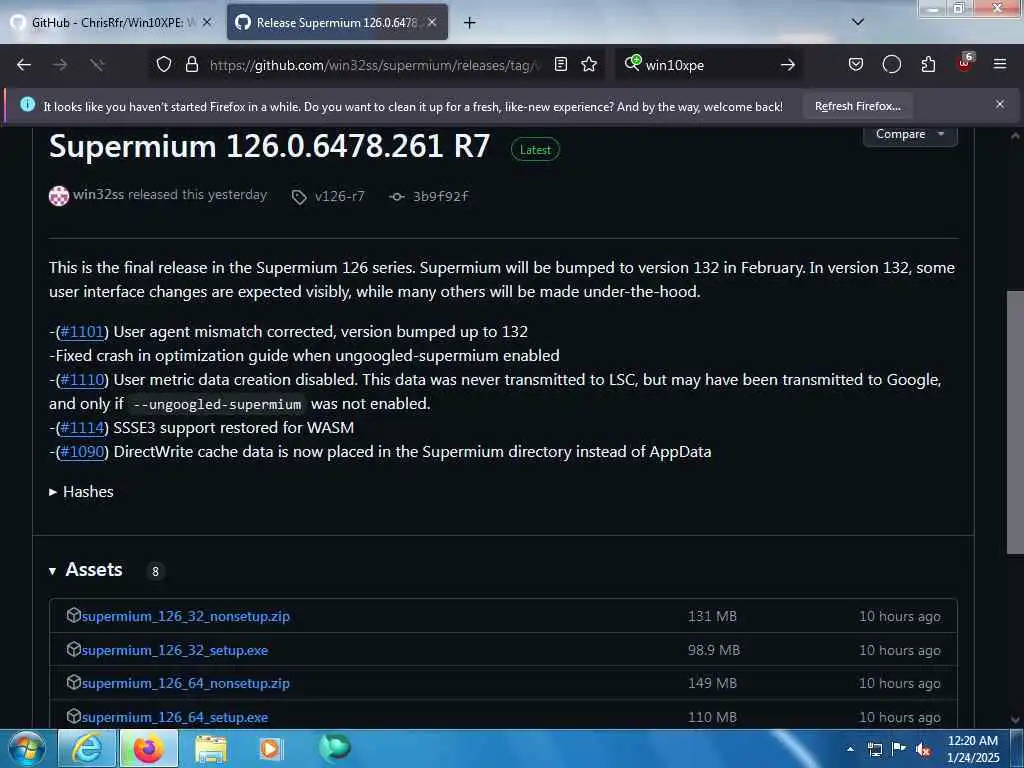Open a new tab with plus button
The image size is (1024, 768).
click(470, 23)
